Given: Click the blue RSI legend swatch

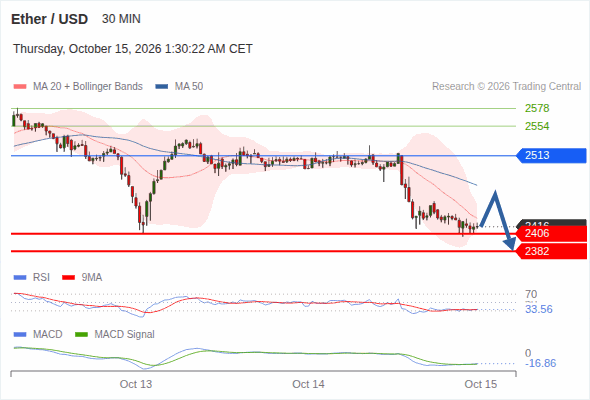Looking at the screenshot, I should 20,278.
